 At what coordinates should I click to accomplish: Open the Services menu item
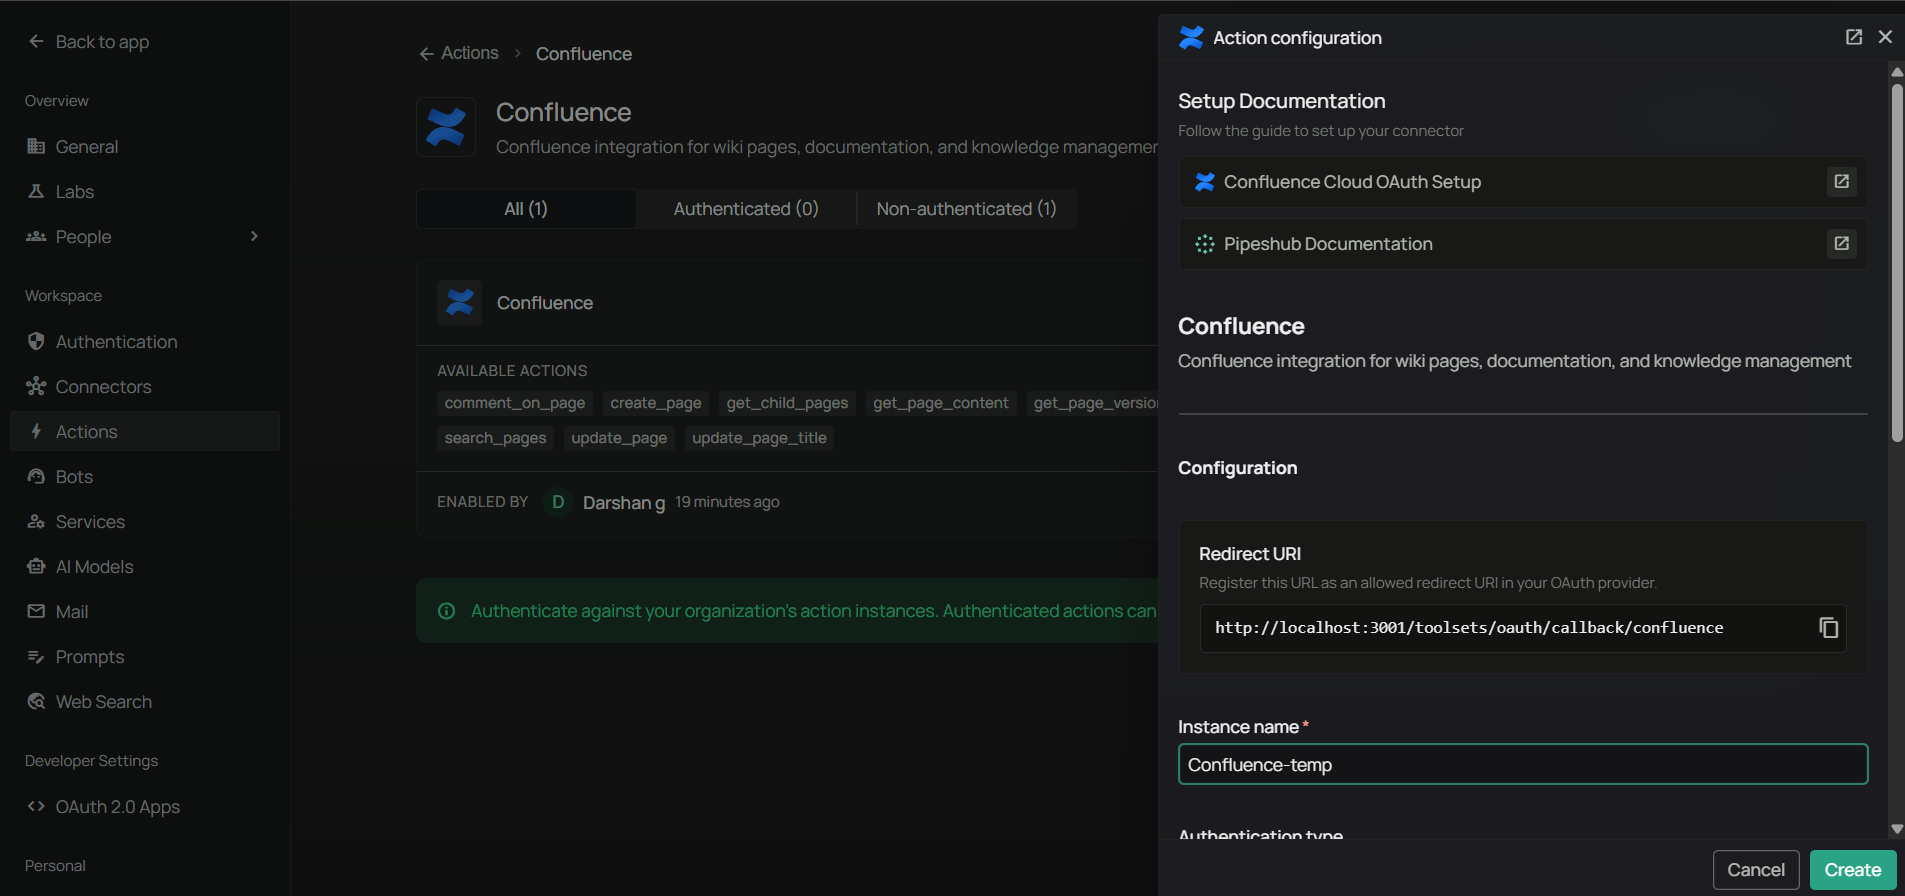(145, 521)
